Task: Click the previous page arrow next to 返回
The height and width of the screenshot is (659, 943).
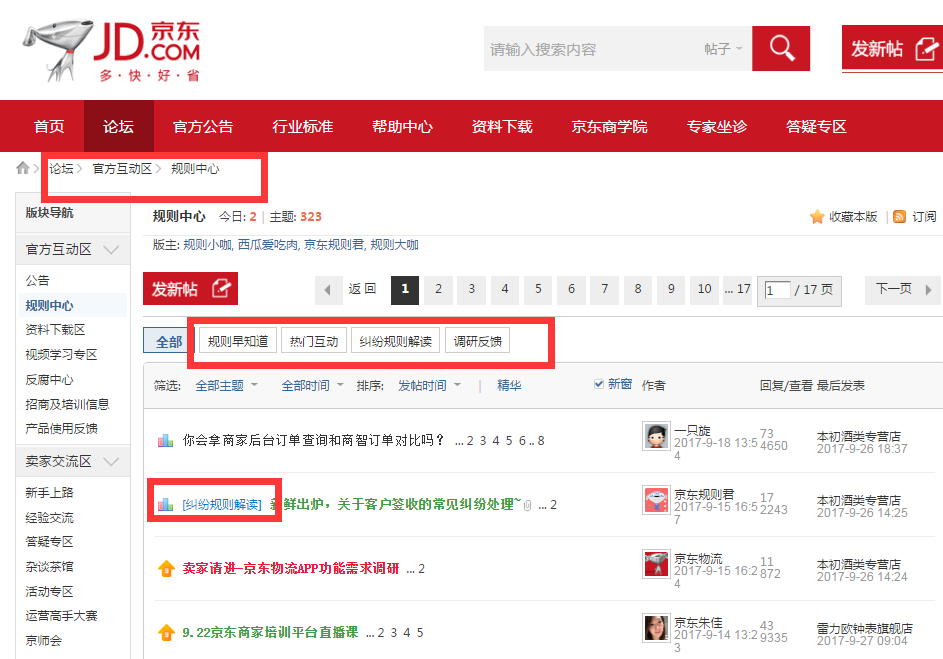Action: 327,290
